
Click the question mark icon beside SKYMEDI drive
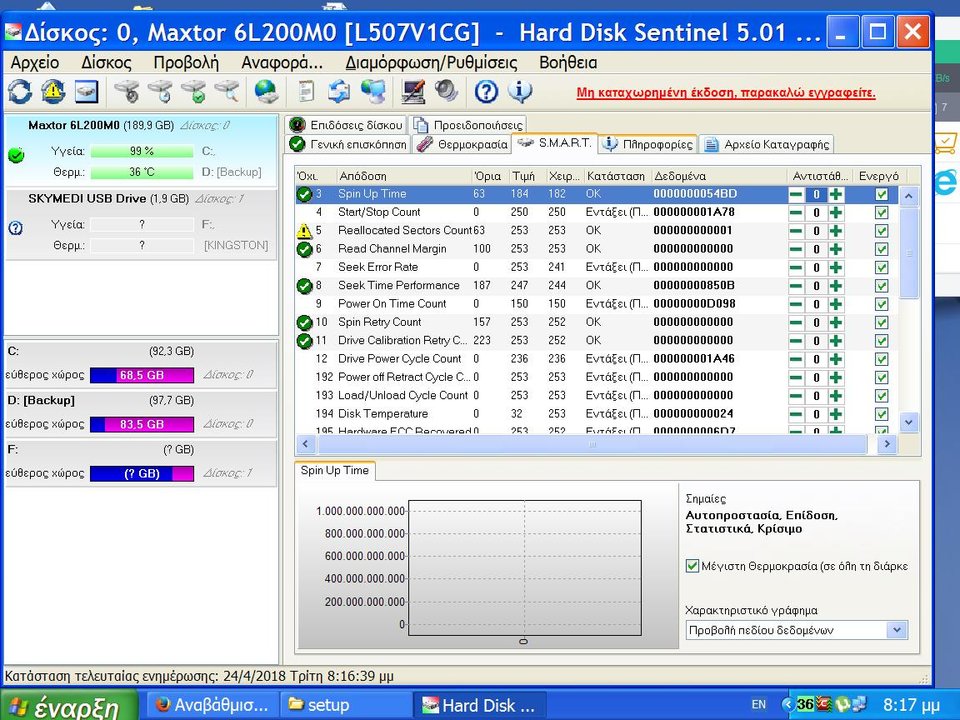[x=16, y=228]
